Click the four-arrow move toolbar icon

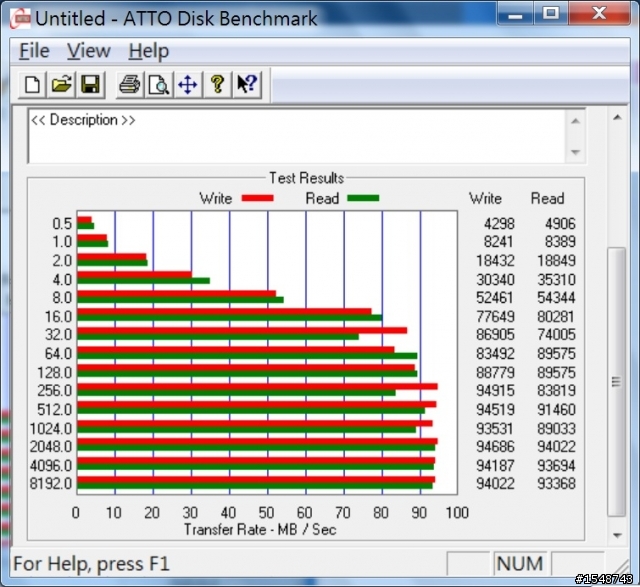(188, 84)
